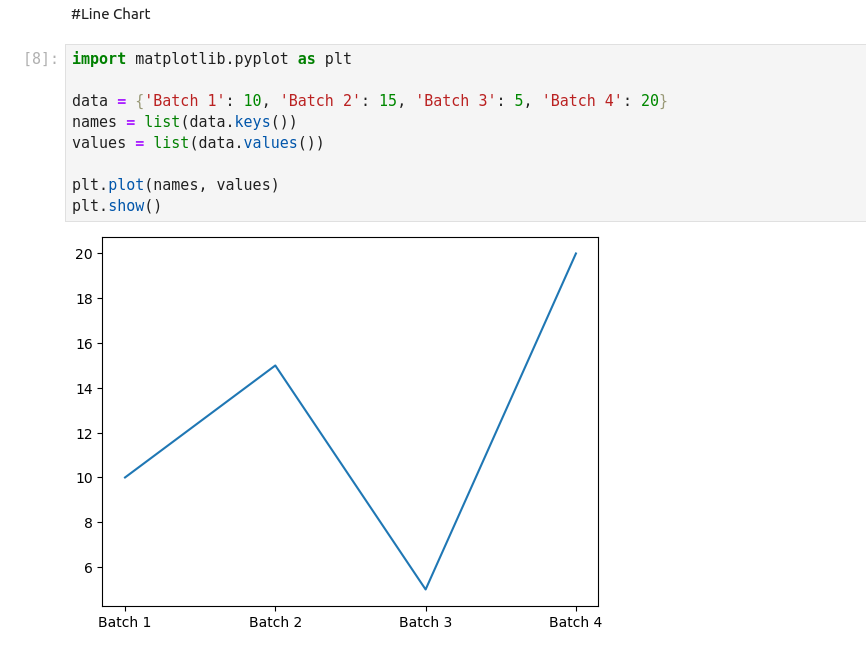Click the plt.show() line
The width and height of the screenshot is (866, 646).
[x=116, y=206]
